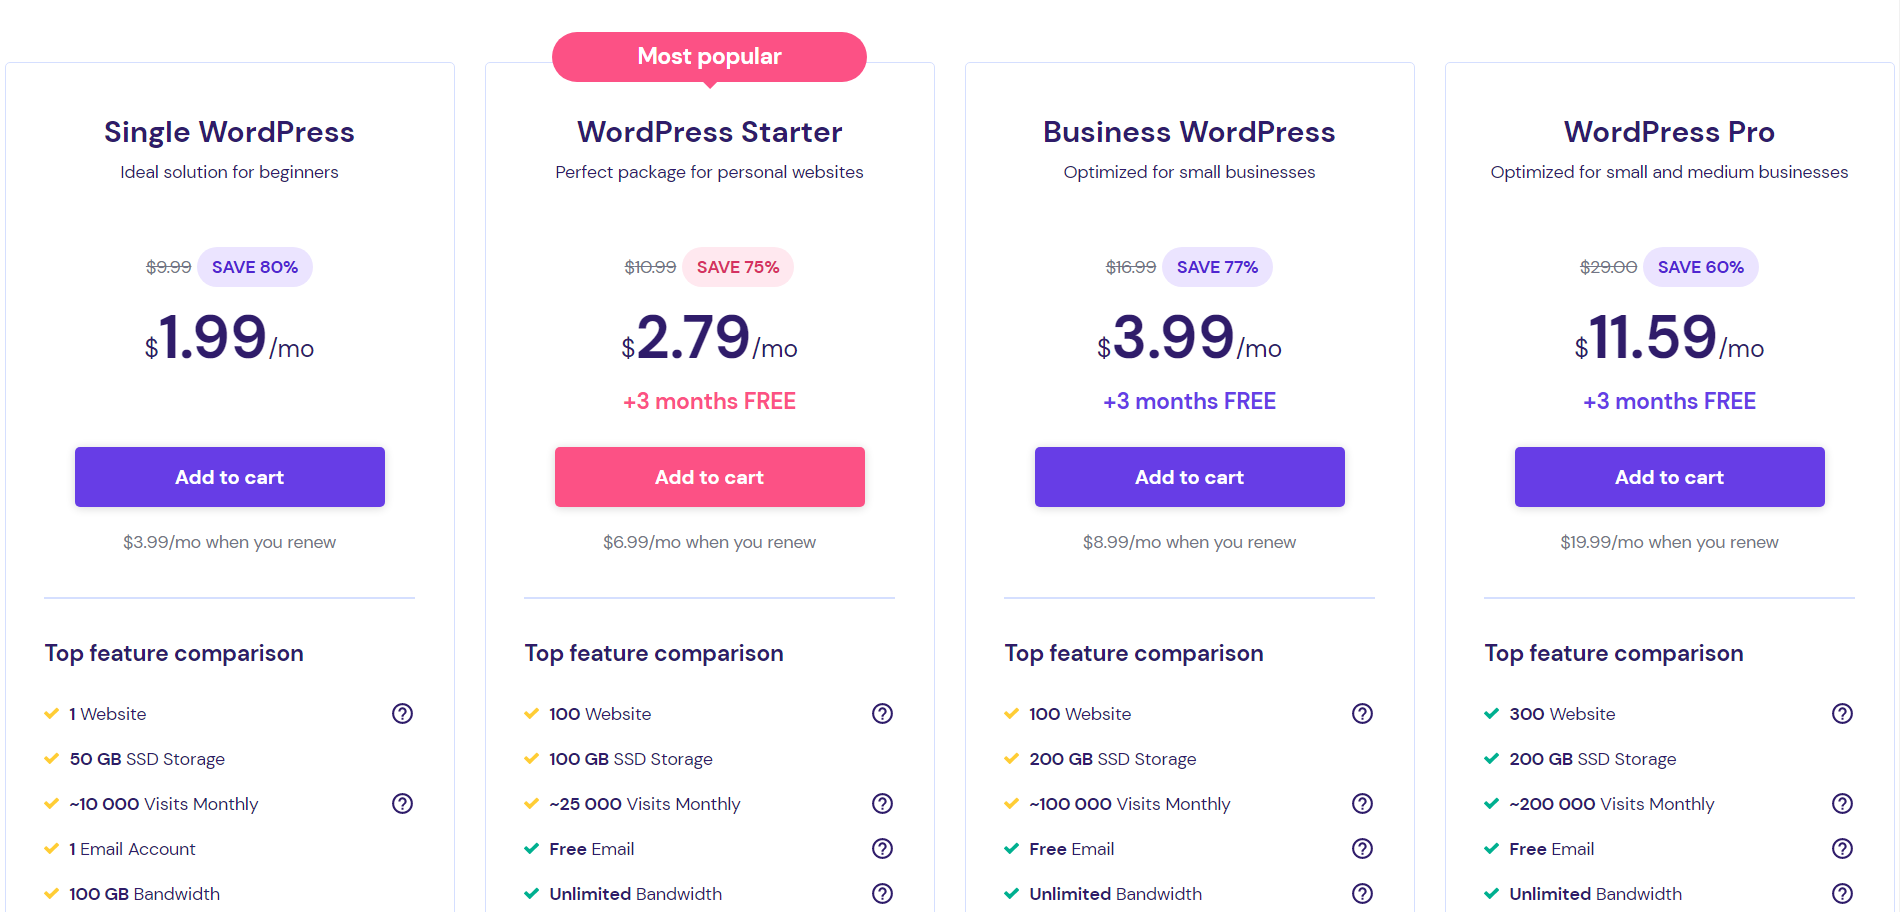Select the +3 months FREE text under Business WordPress
Screen dimensions: 1900x912
click(1189, 401)
